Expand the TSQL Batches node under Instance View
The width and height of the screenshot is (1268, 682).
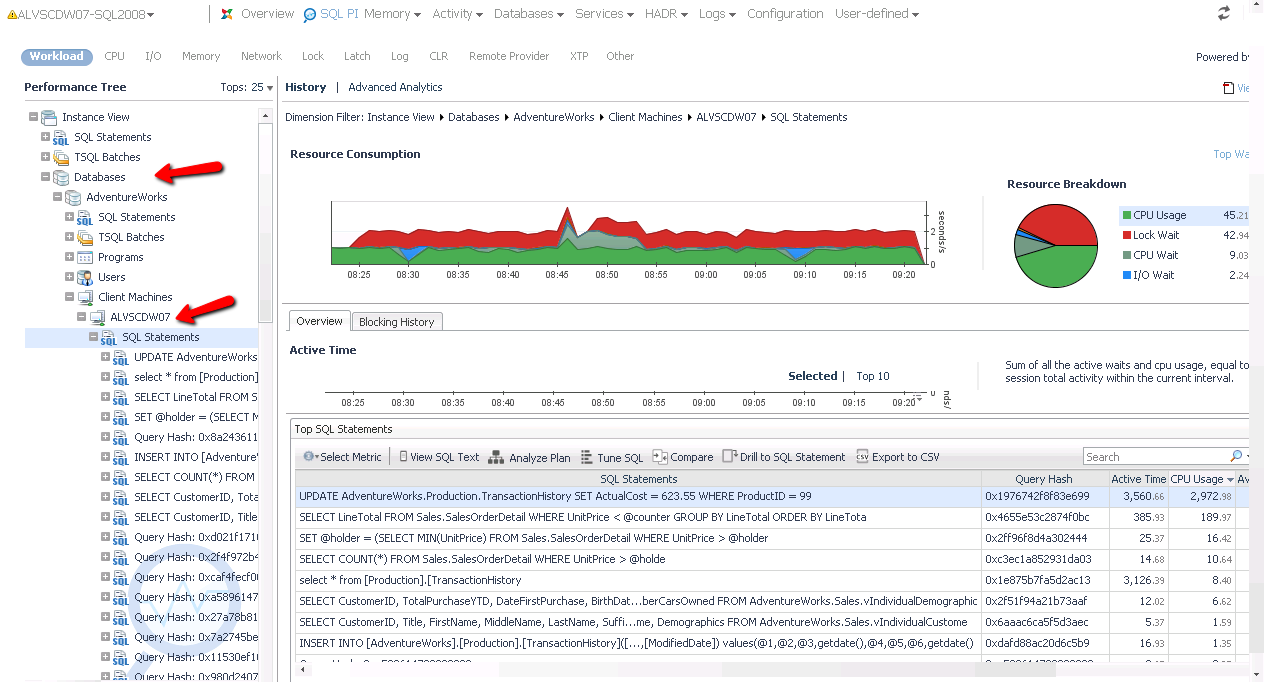pyautogui.click(x=45, y=157)
